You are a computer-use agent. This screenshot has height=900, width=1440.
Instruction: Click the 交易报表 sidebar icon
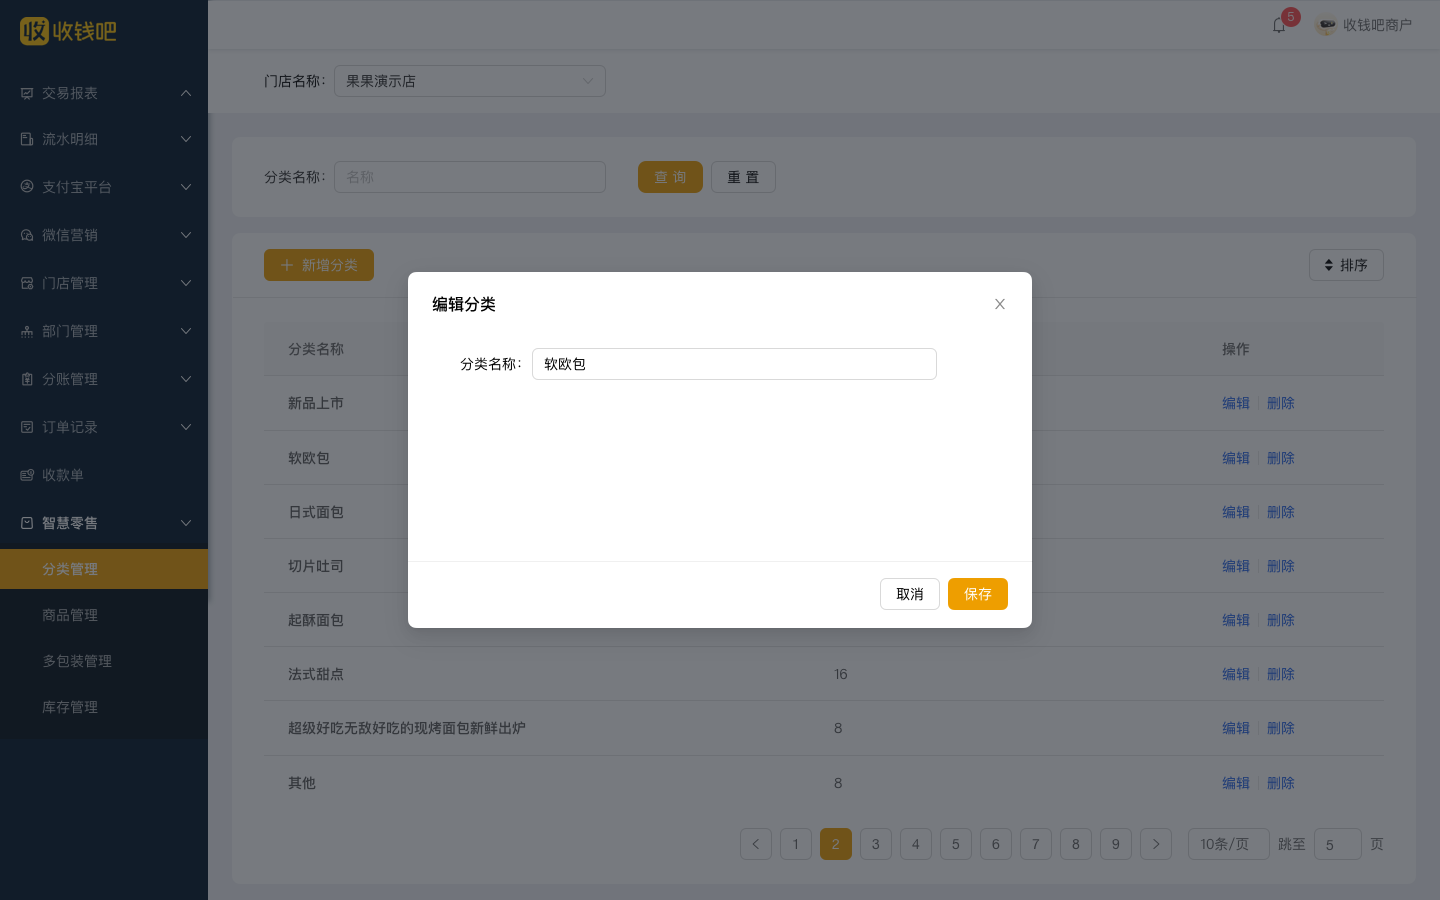coord(27,93)
